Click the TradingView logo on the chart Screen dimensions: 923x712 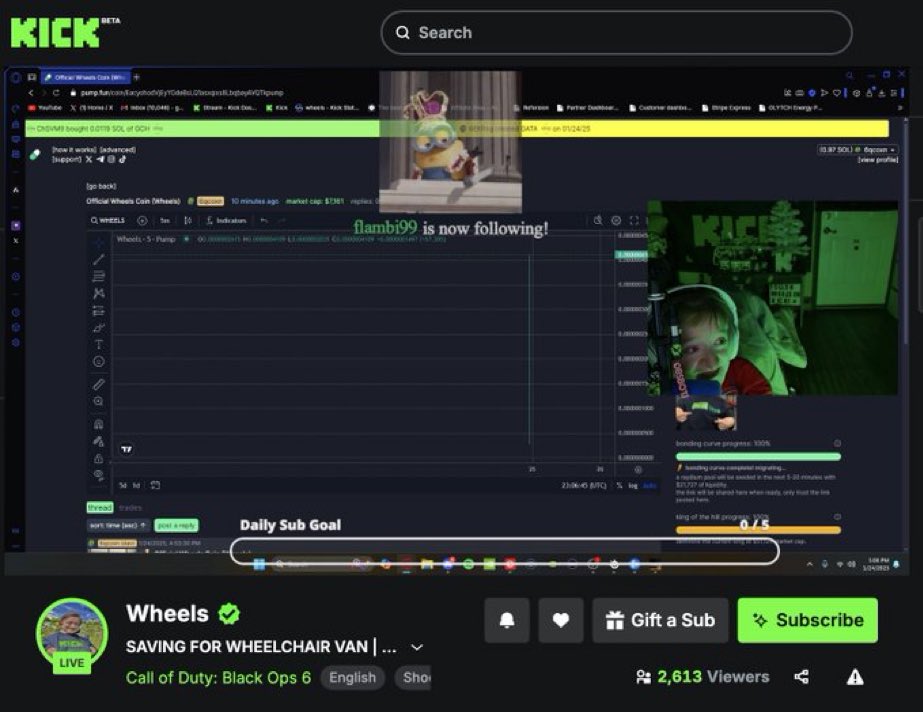[127, 449]
